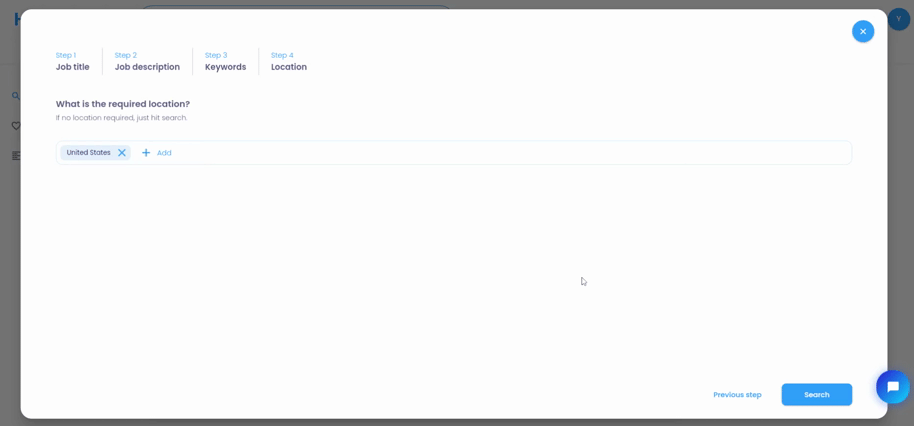This screenshot has height=426, width=914.
Task: Go back using the Previous step link
Action: [737, 395]
